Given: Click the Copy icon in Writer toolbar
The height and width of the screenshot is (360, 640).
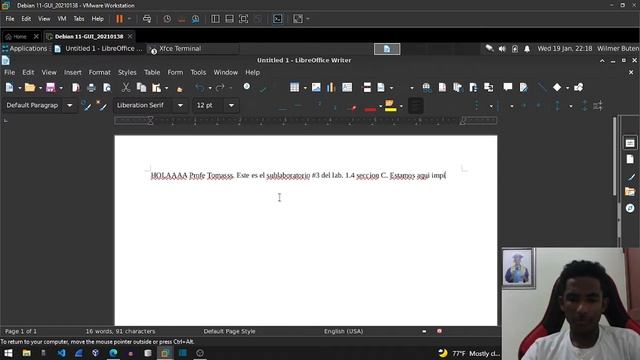Looking at the screenshot, I should pos(141,87).
